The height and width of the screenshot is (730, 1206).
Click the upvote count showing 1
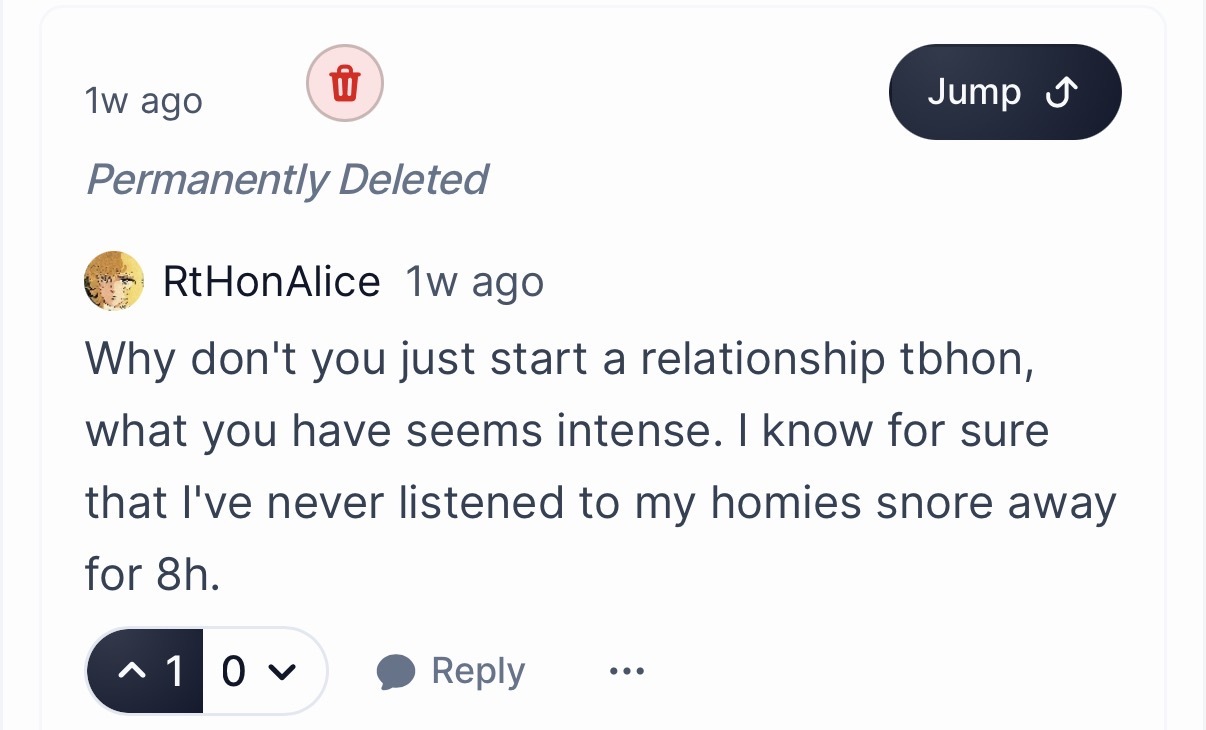pyautogui.click(x=174, y=671)
